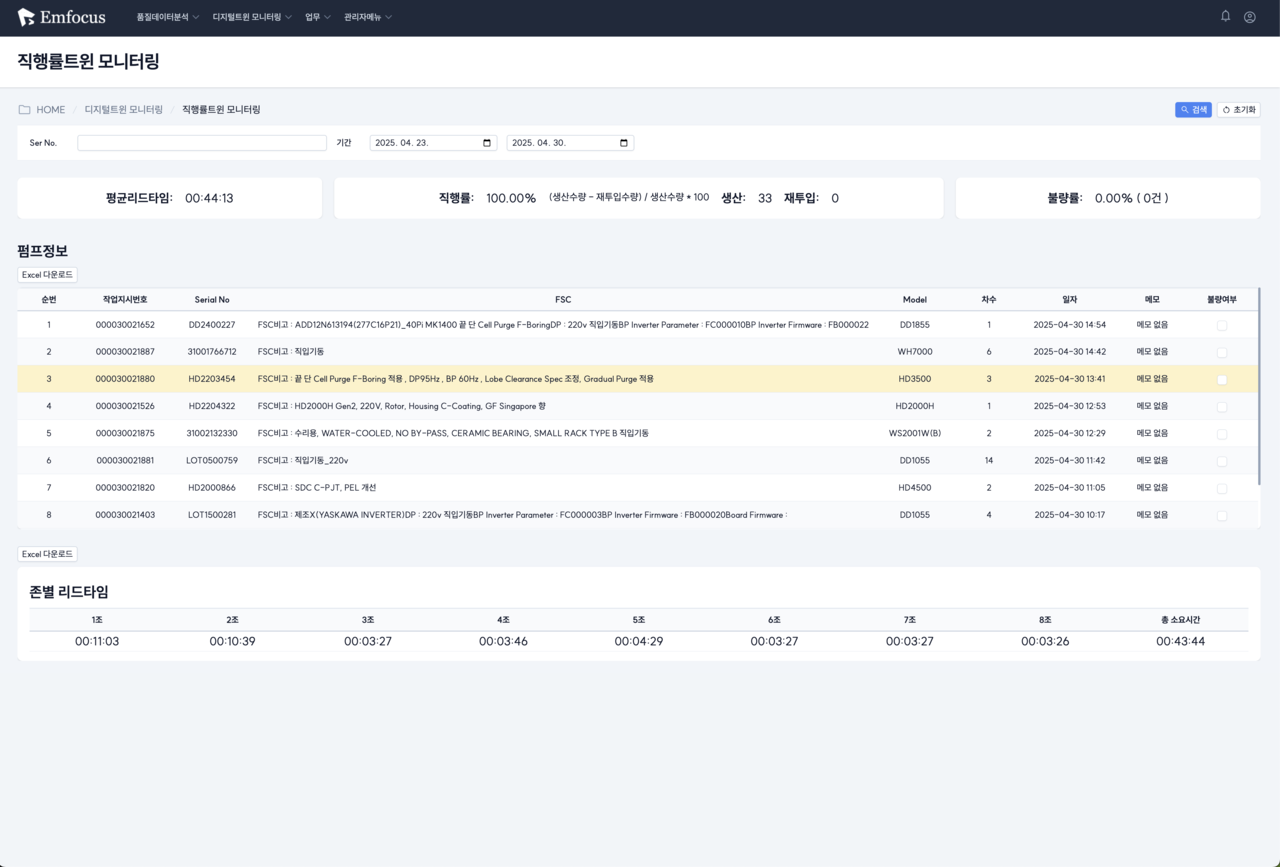
Task: Download Excel for 펌프정보 table
Action: click(x=47, y=275)
